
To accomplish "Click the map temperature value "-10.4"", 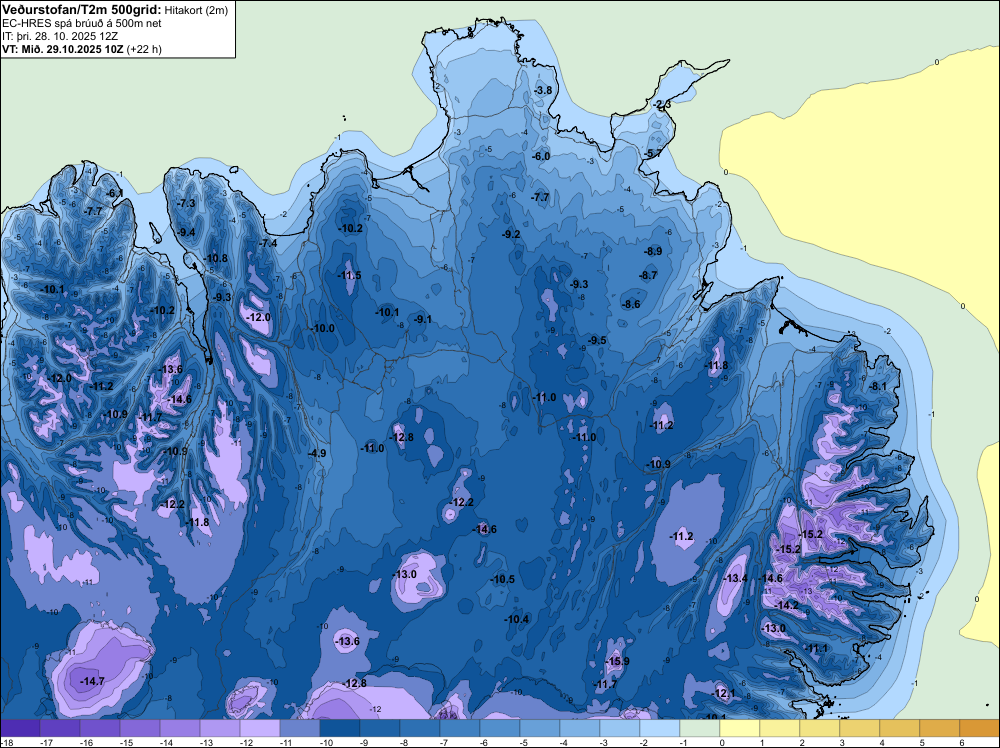I will click(517, 619).
